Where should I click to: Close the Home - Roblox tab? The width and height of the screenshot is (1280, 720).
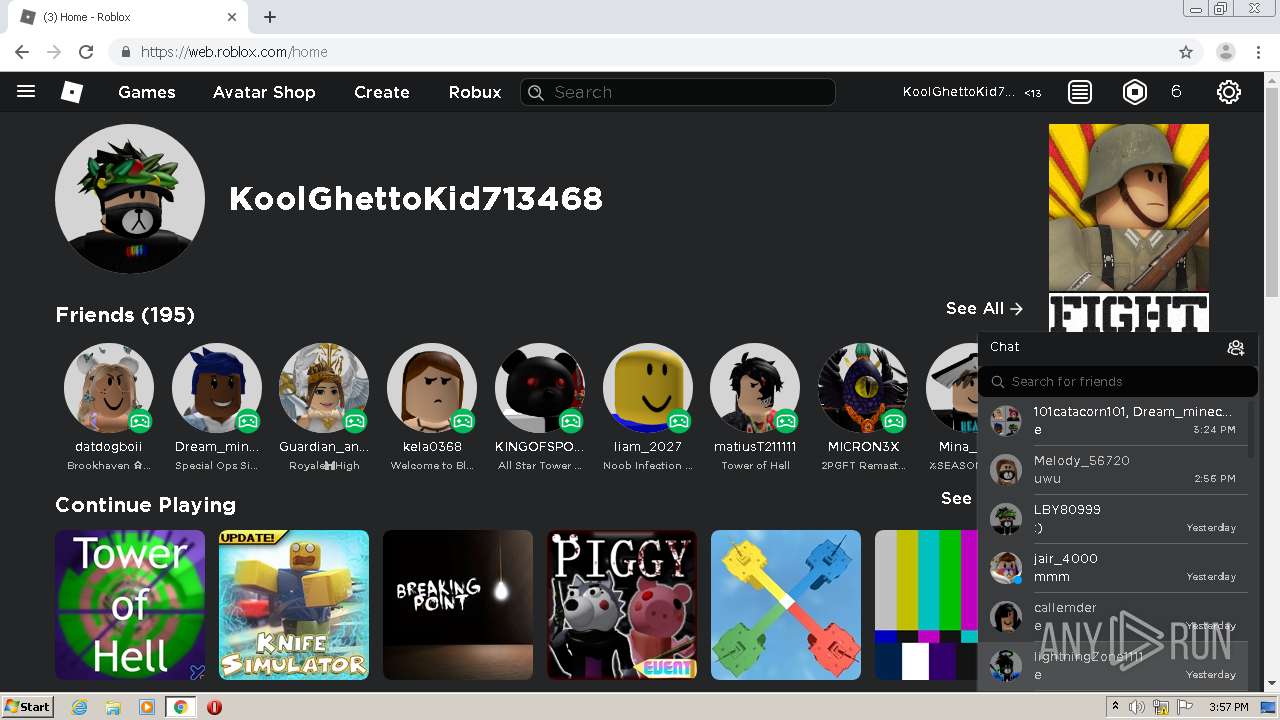point(232,17)
